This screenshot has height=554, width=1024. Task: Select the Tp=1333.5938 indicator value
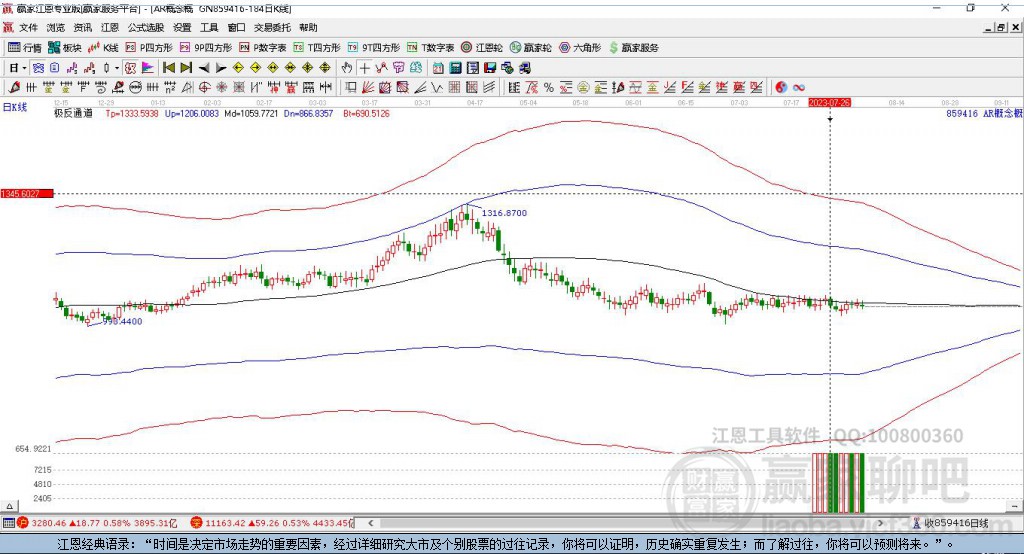pos(132,114)
